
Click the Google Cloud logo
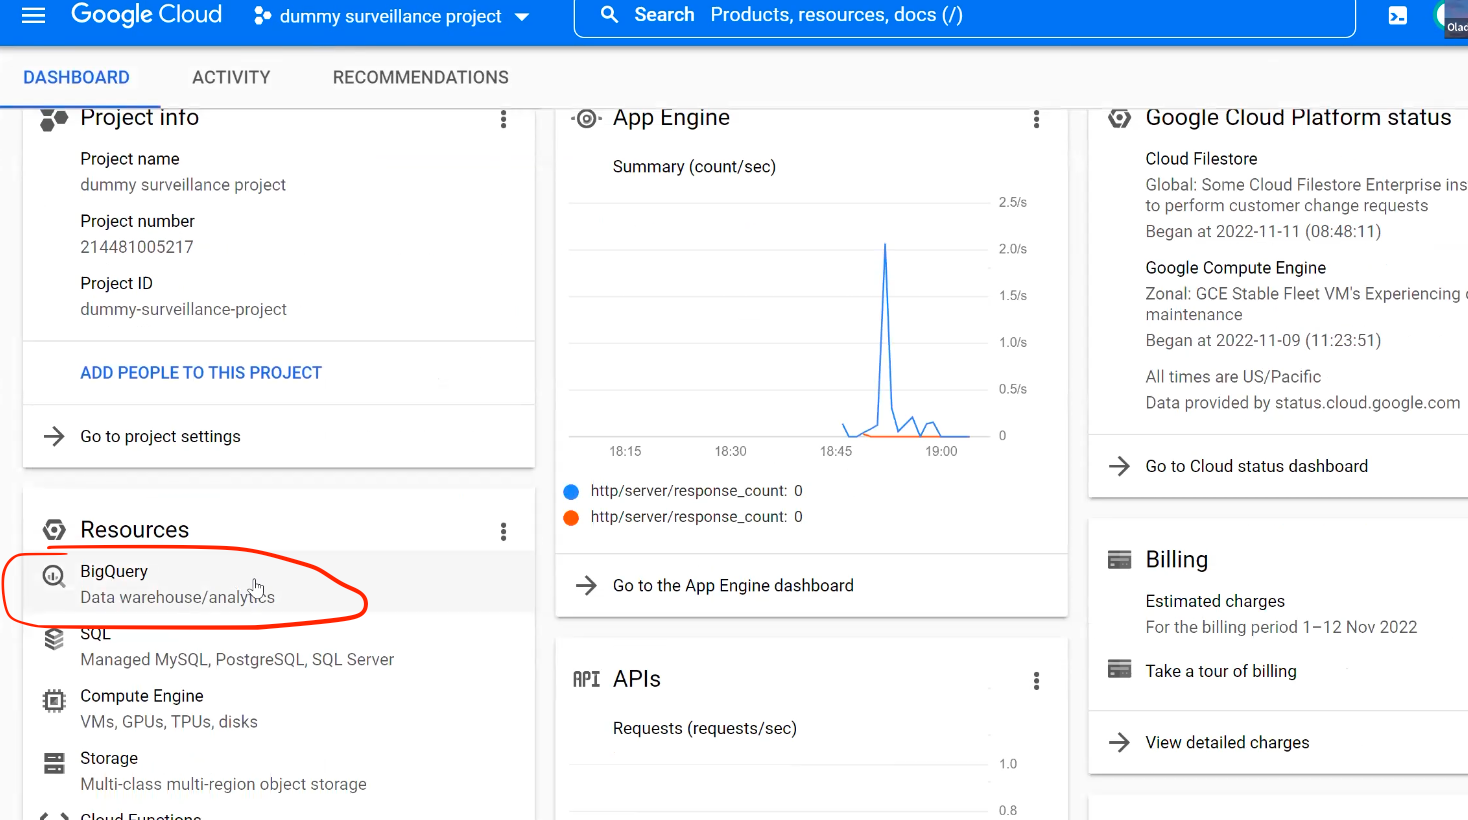click(x=146, y=14)
